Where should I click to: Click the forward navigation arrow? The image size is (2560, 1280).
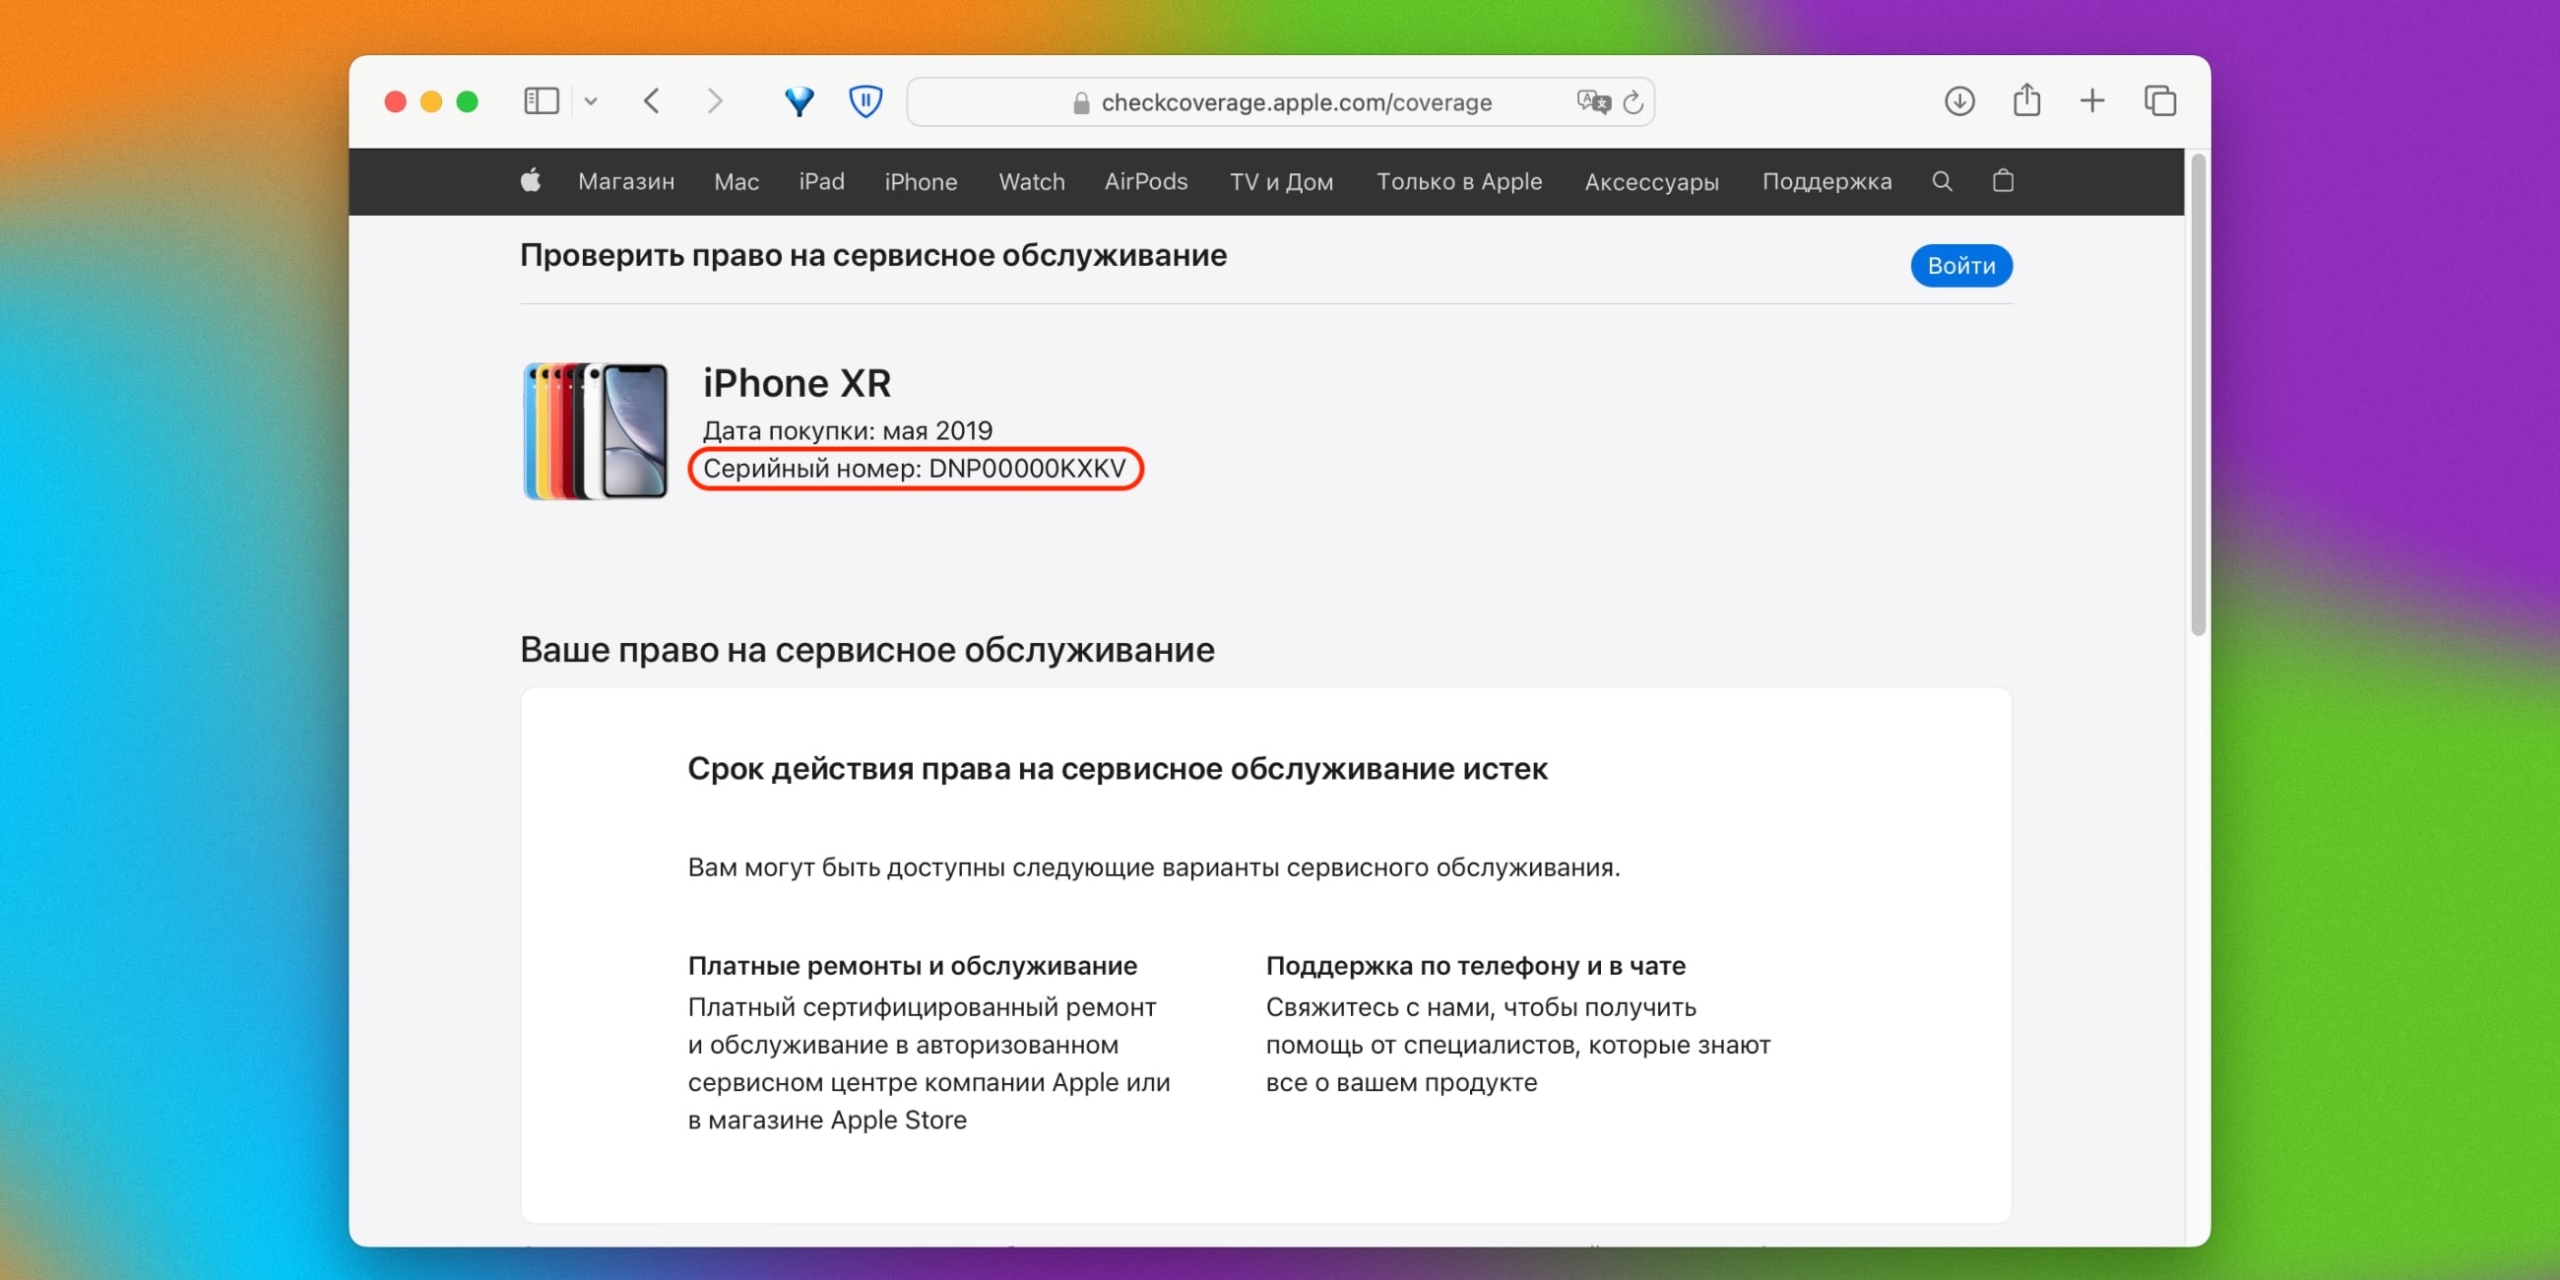tap(714, 101)
